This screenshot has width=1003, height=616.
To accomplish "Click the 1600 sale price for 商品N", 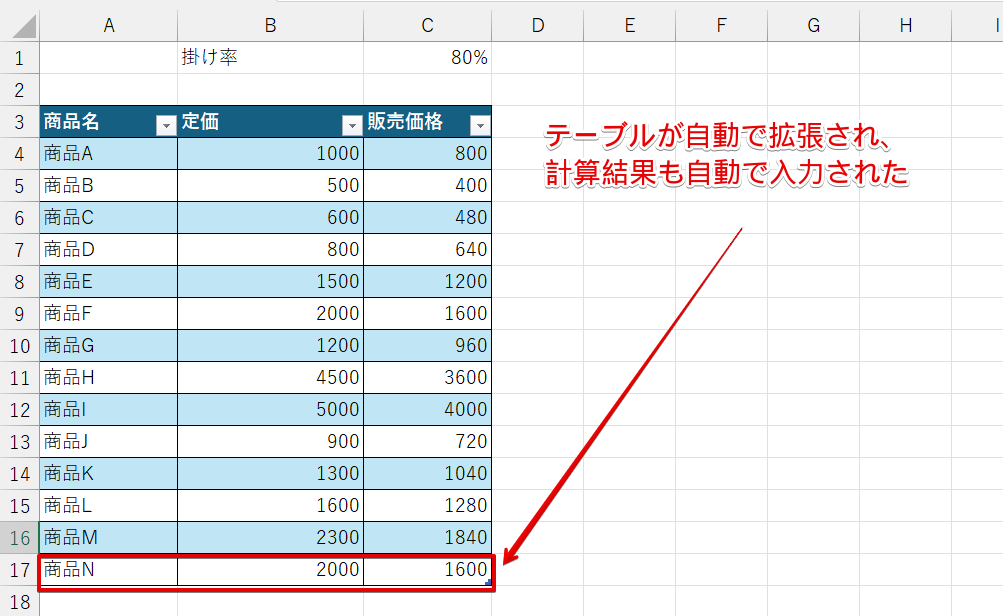I will pos(427,569).
